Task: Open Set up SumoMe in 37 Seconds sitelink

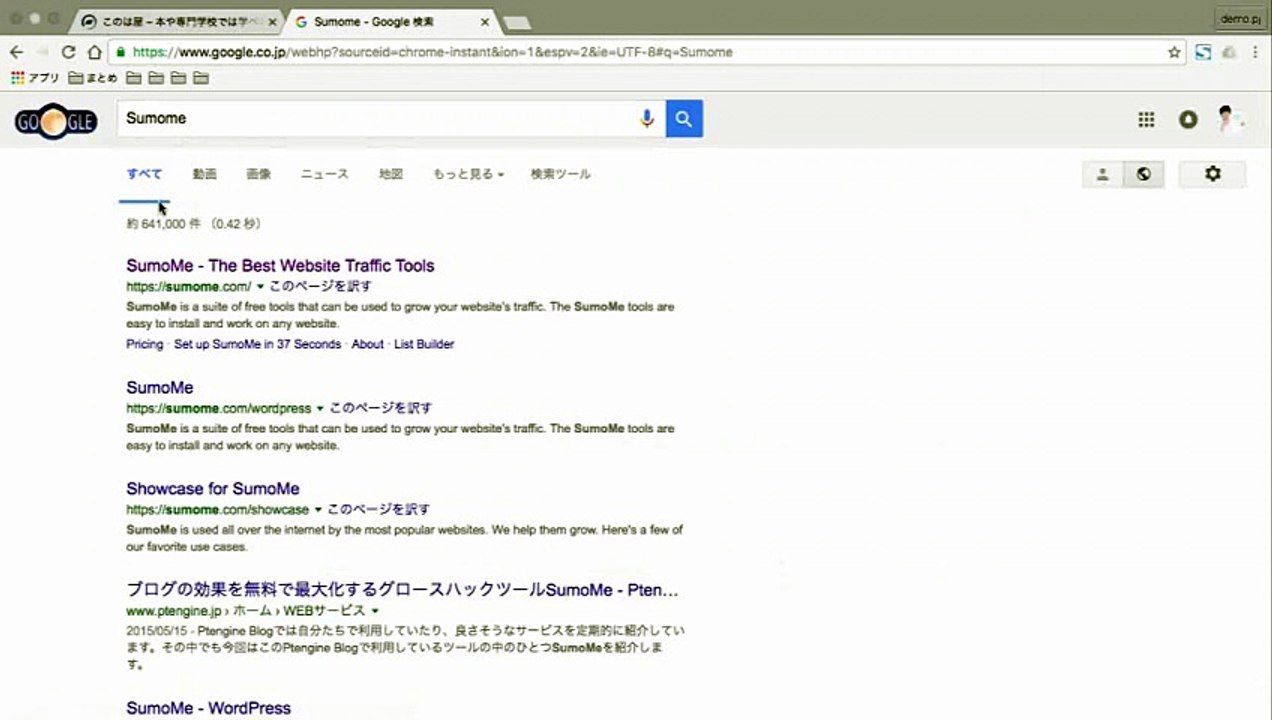Action: (257, 344)
